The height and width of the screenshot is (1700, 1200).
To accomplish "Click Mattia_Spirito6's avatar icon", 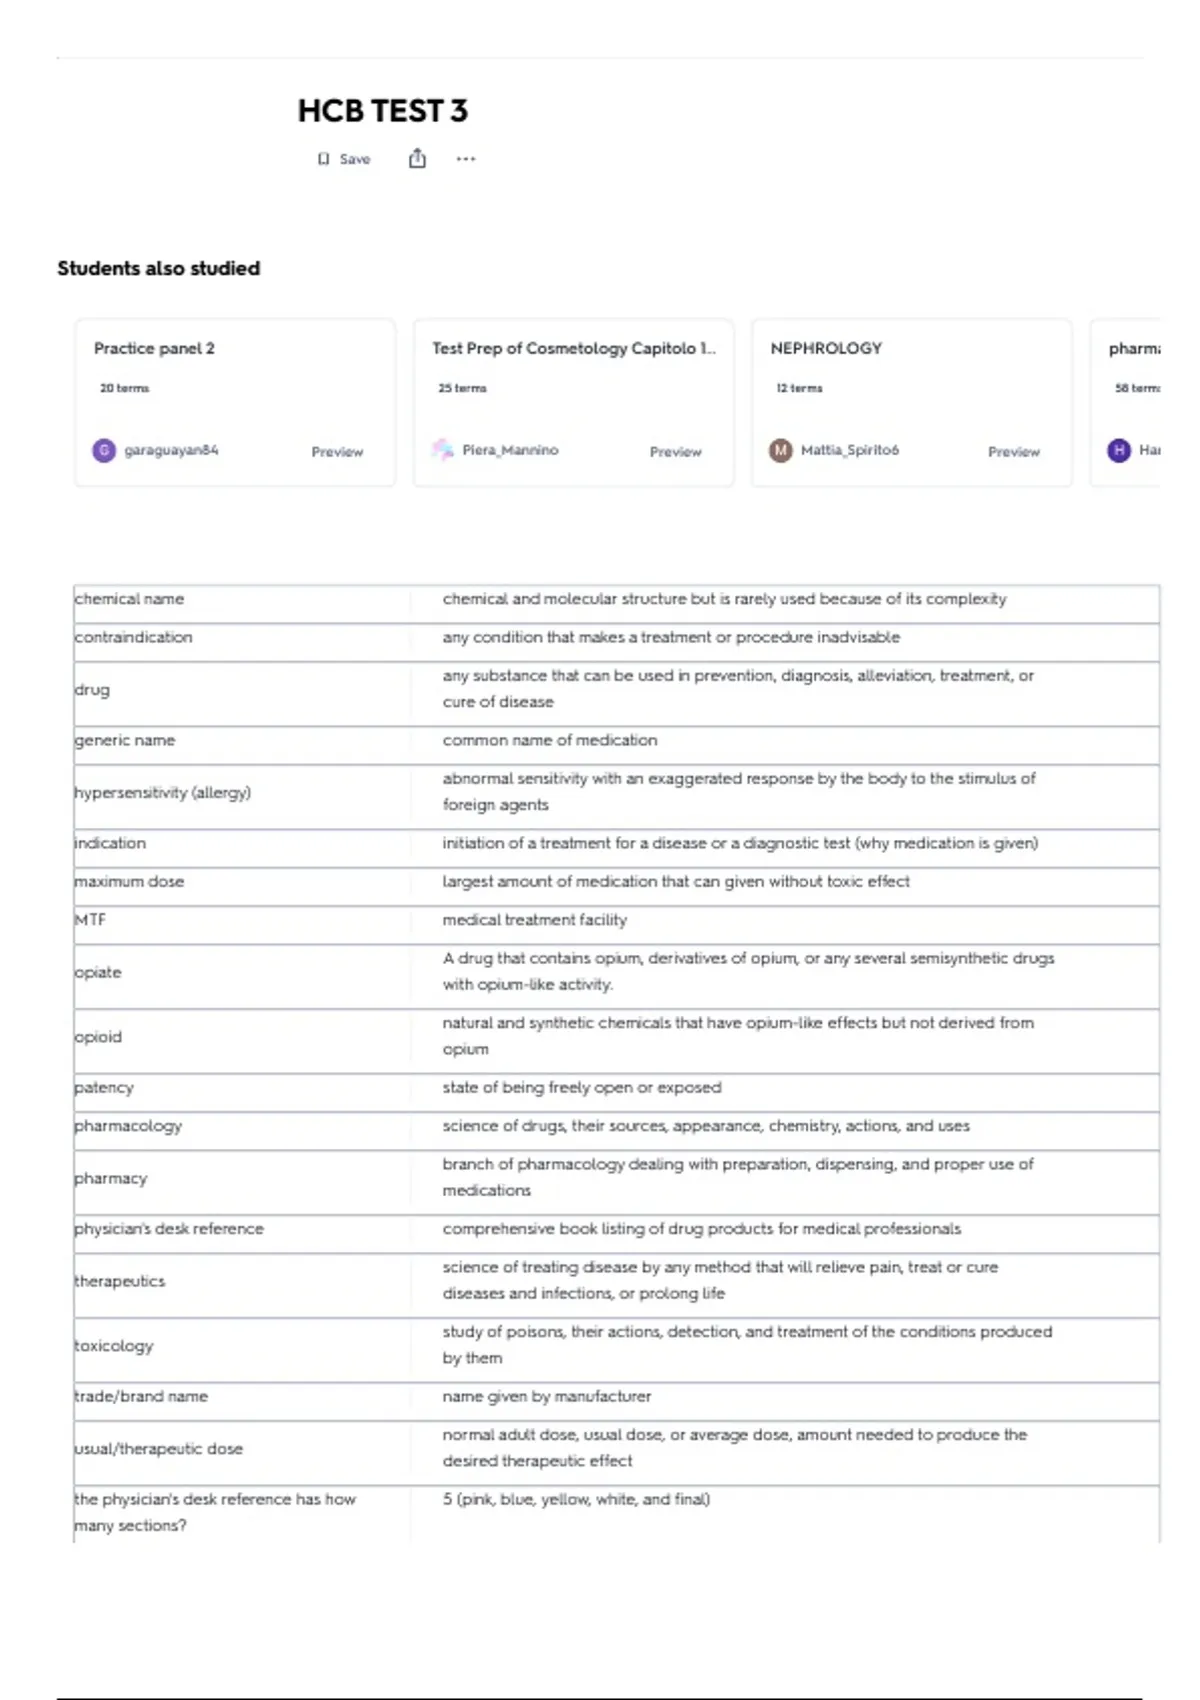I will (780, 450).
